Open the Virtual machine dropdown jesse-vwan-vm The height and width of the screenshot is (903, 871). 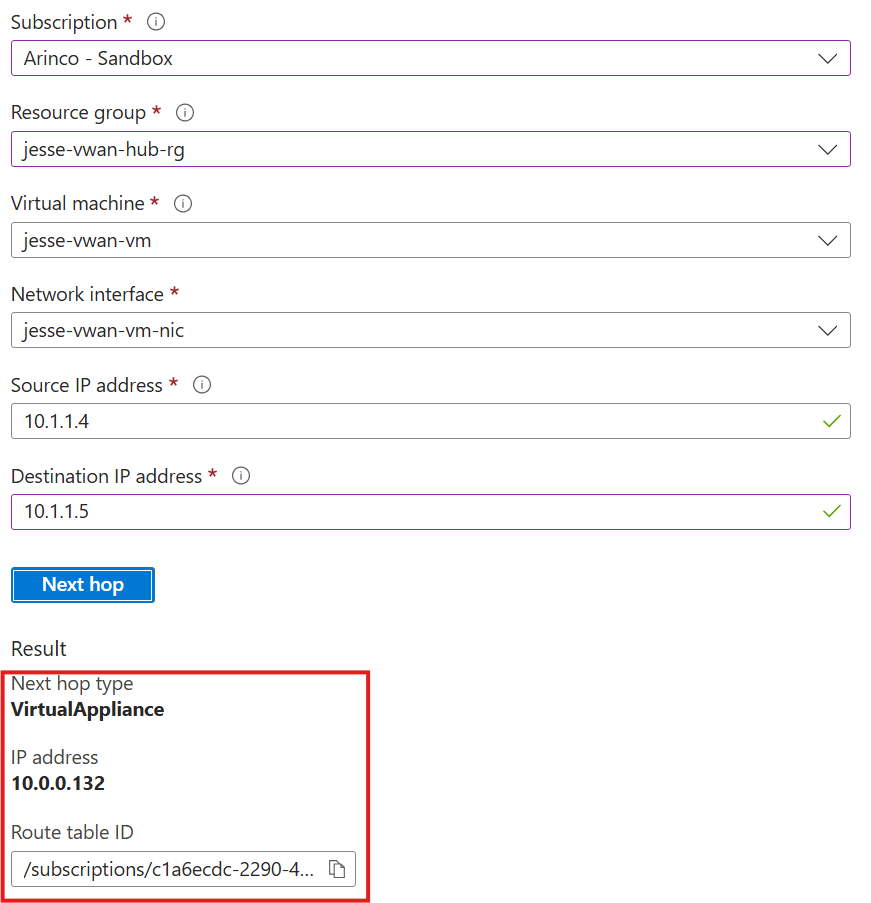(430, 240)
